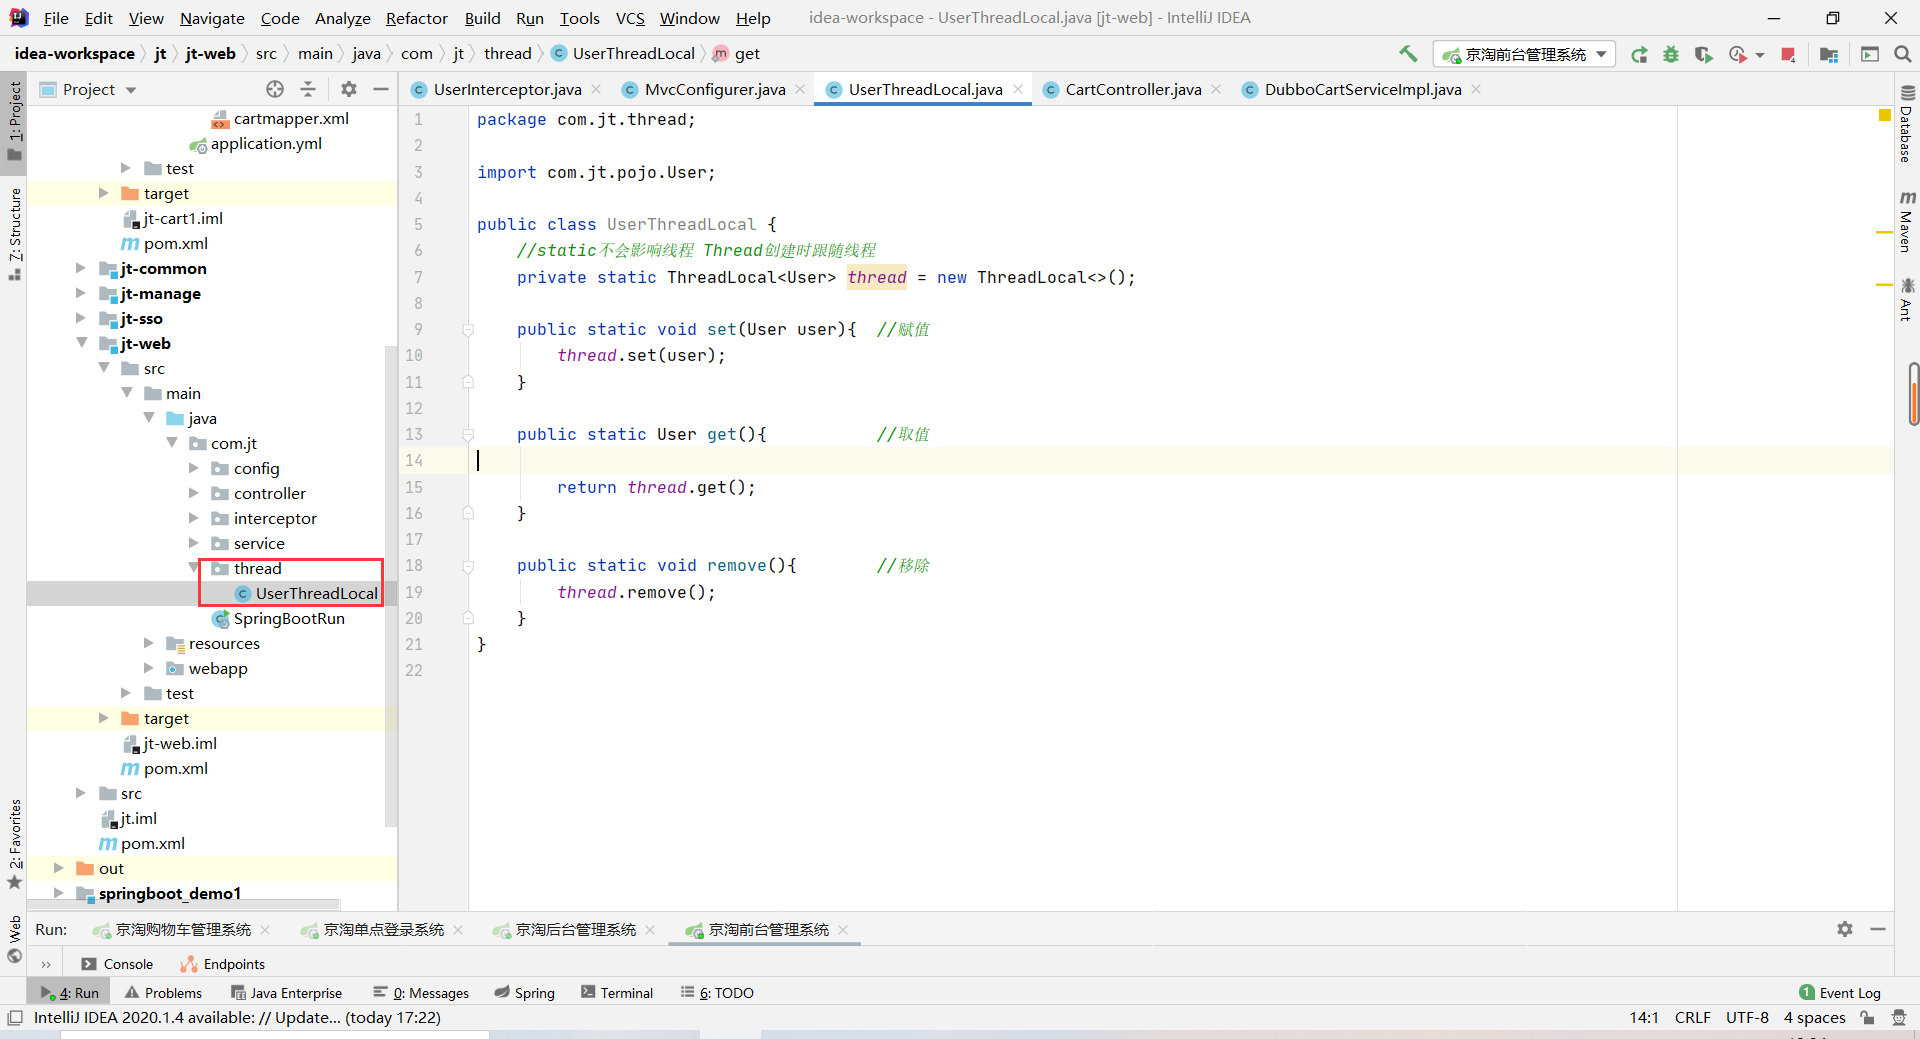
Task: Click the locate/scroll from source target icon
Action: point(275,89)
